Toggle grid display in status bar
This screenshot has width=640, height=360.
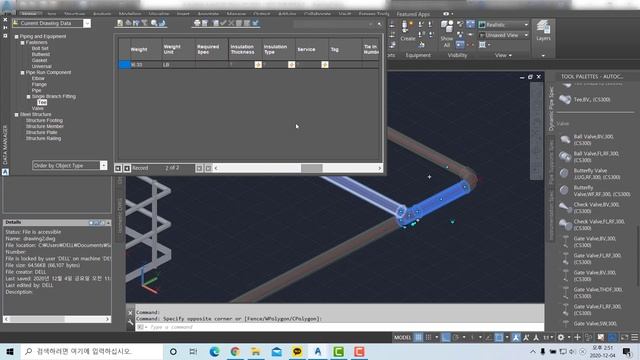click(x=418, y=337)
